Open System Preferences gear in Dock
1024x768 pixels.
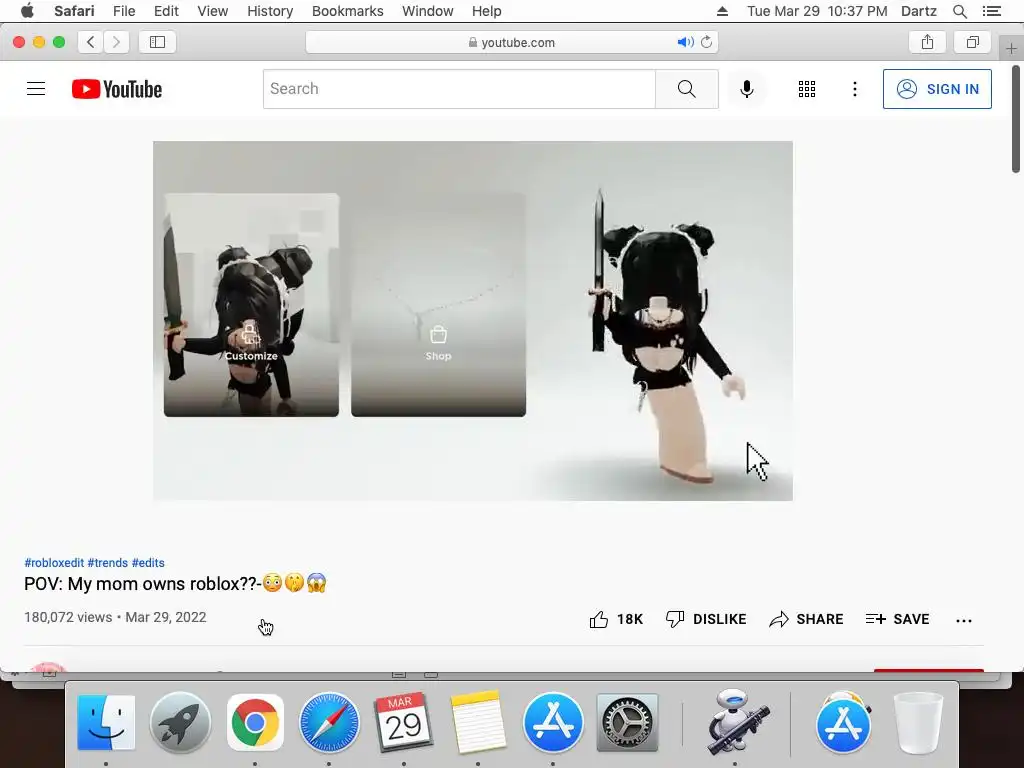click(627, 722)
